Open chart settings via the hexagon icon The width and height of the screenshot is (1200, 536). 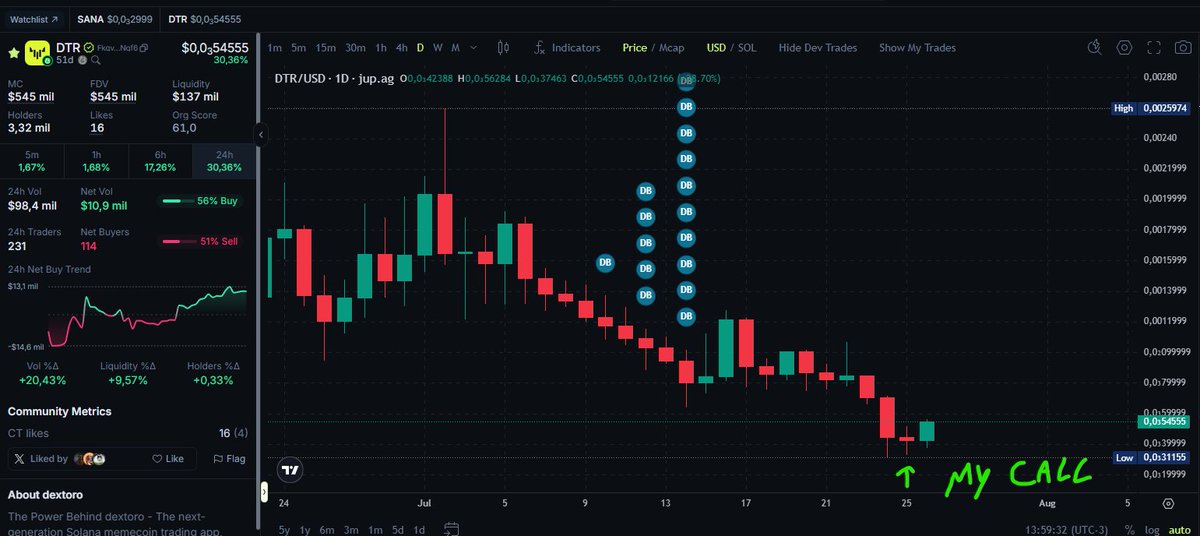click(x=1125, y=47)
